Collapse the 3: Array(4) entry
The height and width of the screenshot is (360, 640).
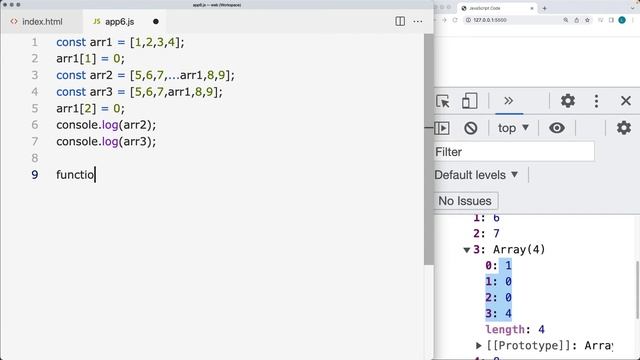coord(467,250)
